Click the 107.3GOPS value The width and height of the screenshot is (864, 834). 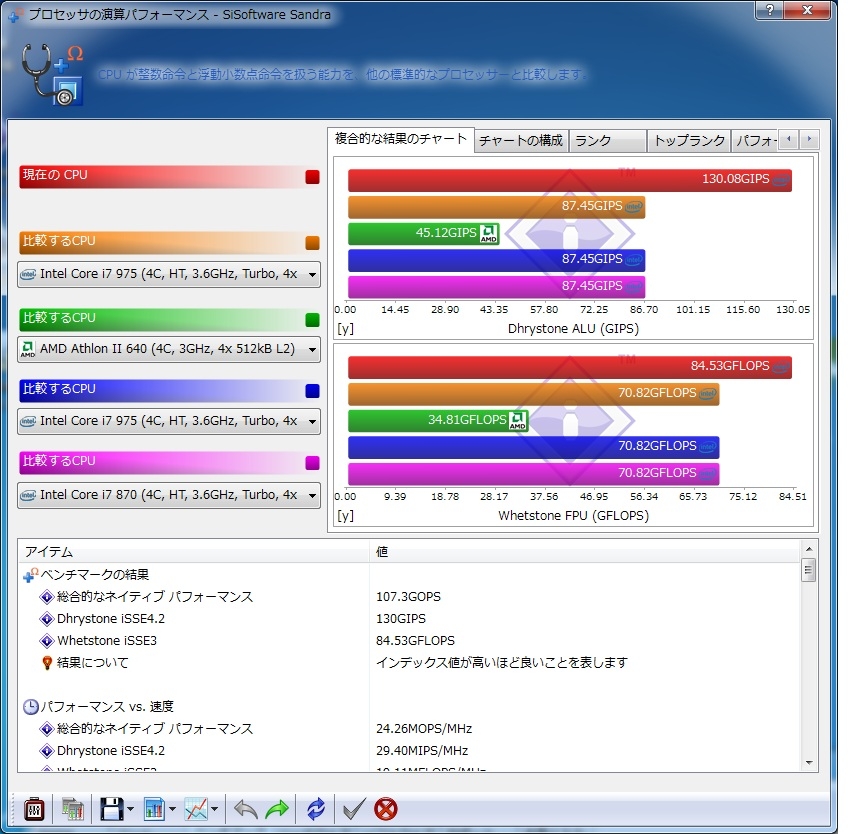point(408,597)
